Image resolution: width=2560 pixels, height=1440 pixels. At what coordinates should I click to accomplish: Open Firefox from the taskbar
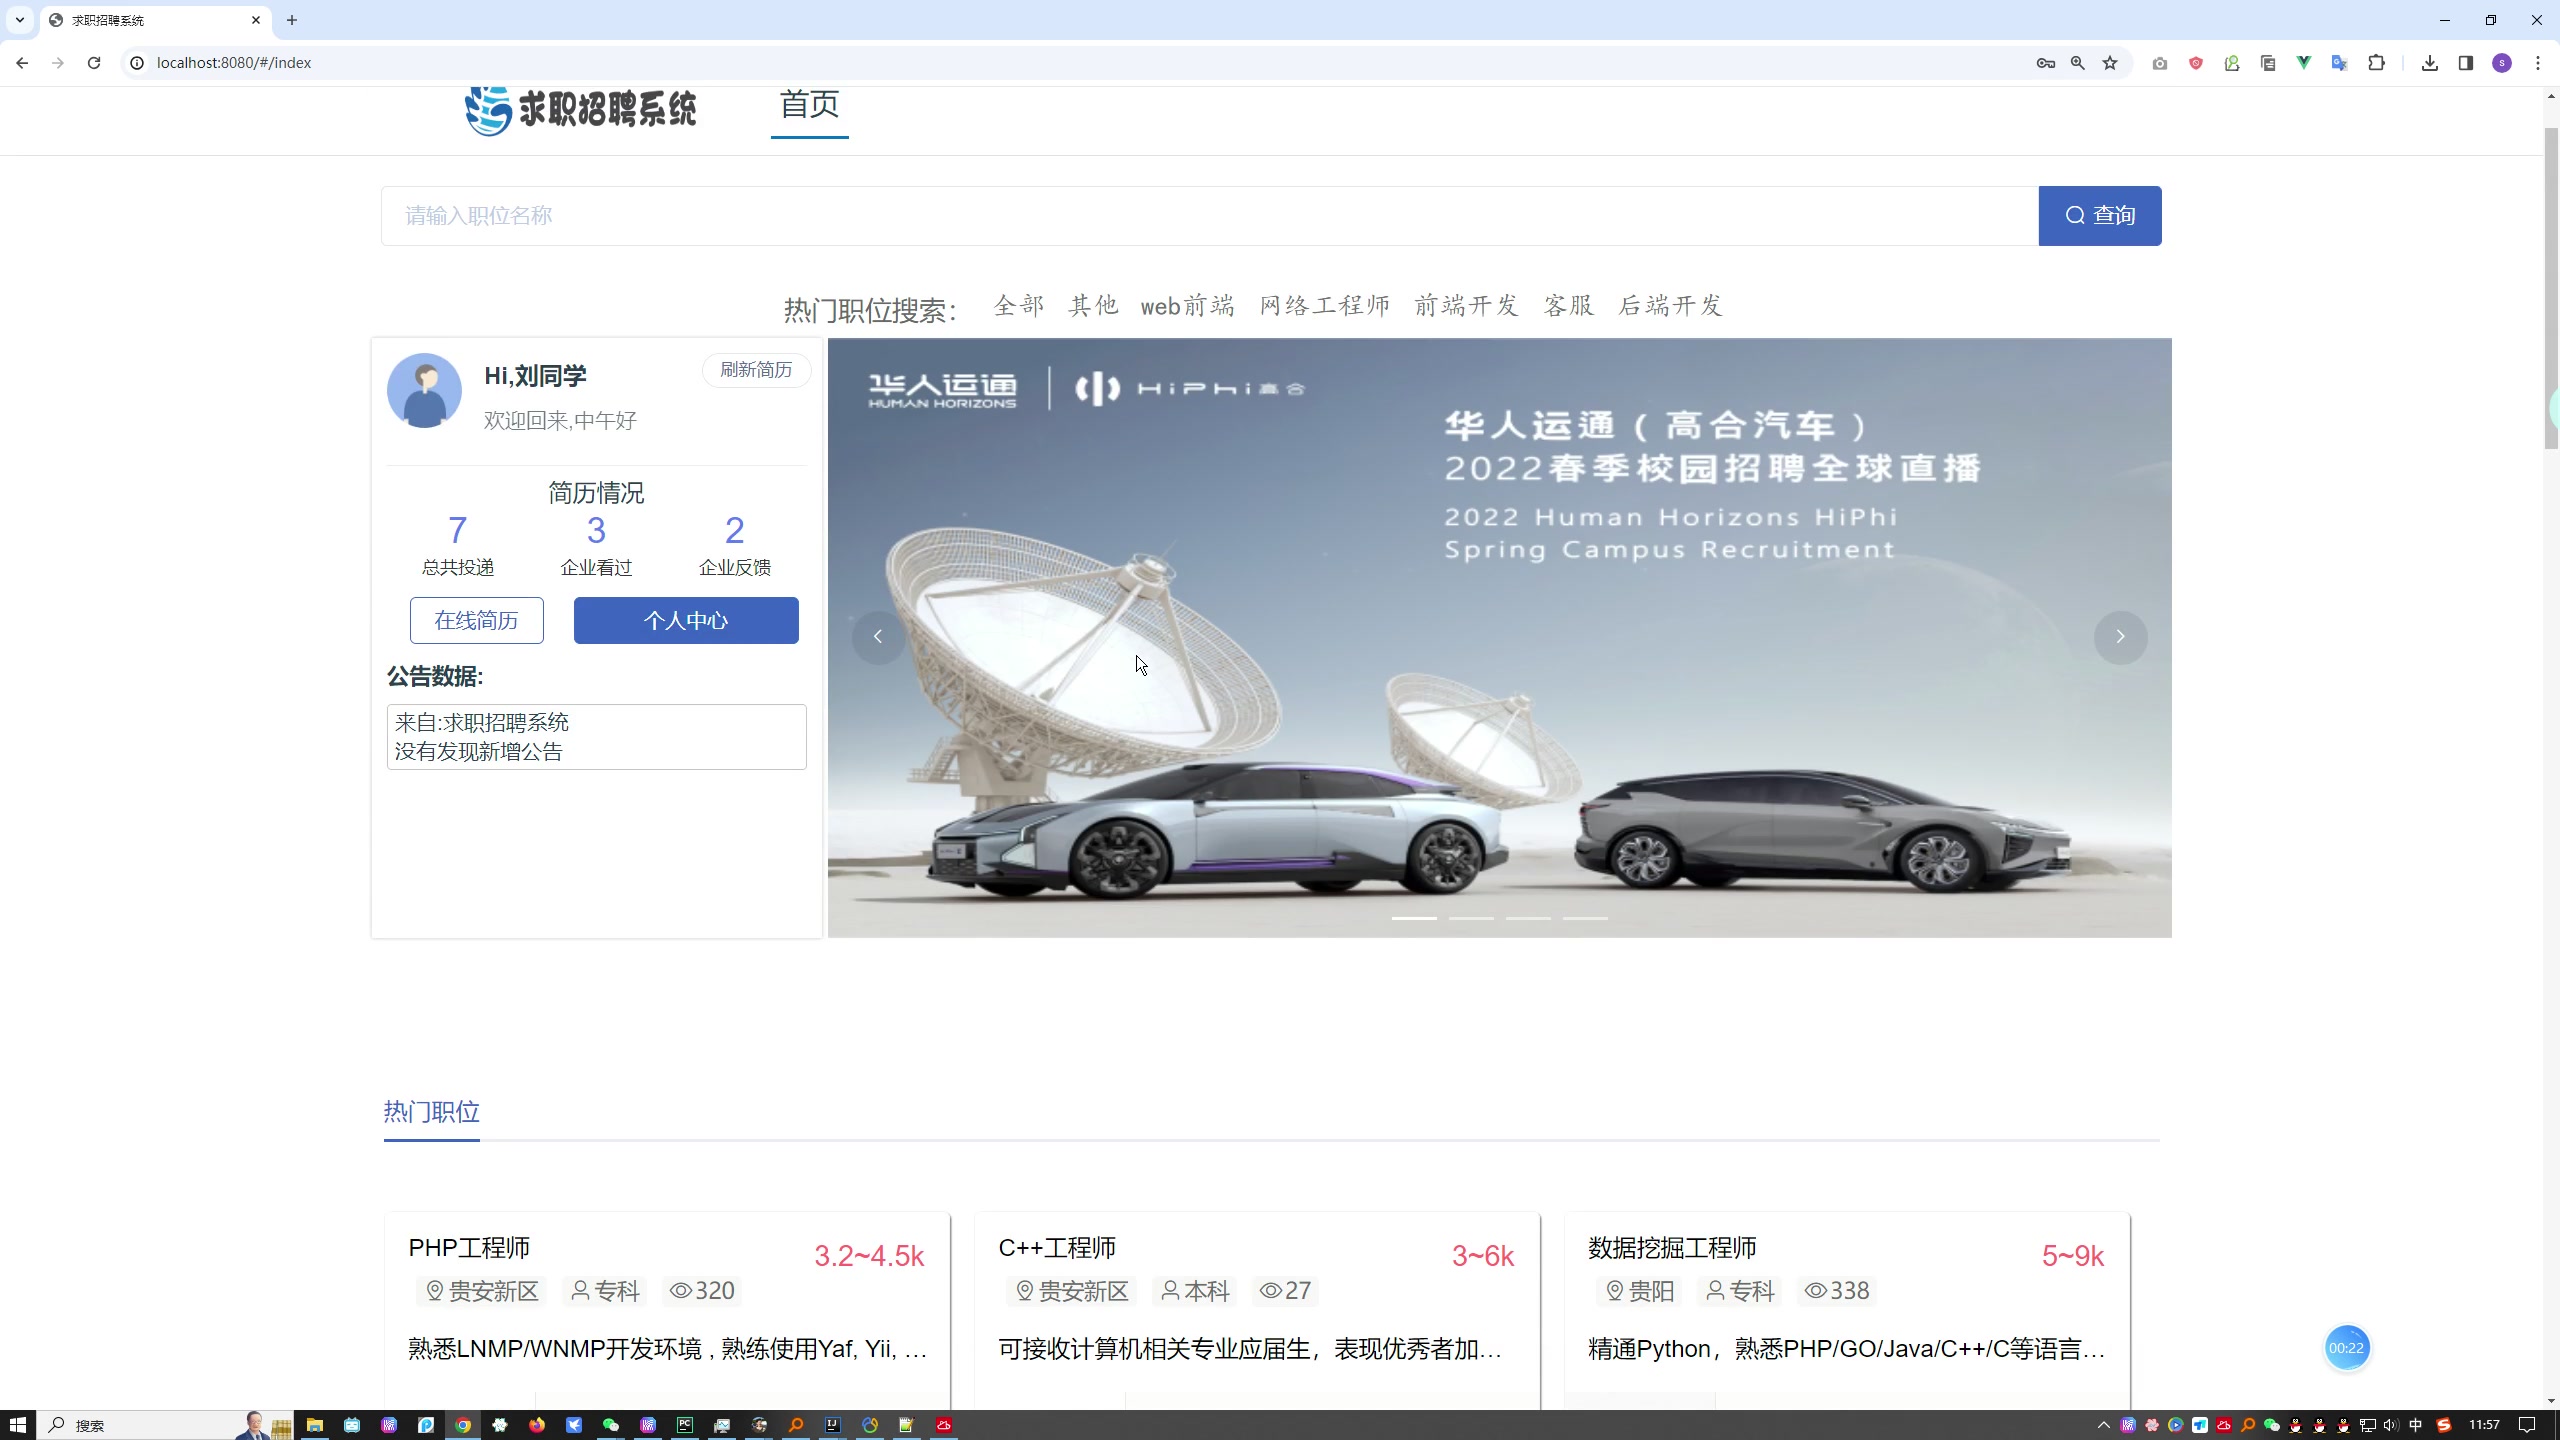(537, 1425)
